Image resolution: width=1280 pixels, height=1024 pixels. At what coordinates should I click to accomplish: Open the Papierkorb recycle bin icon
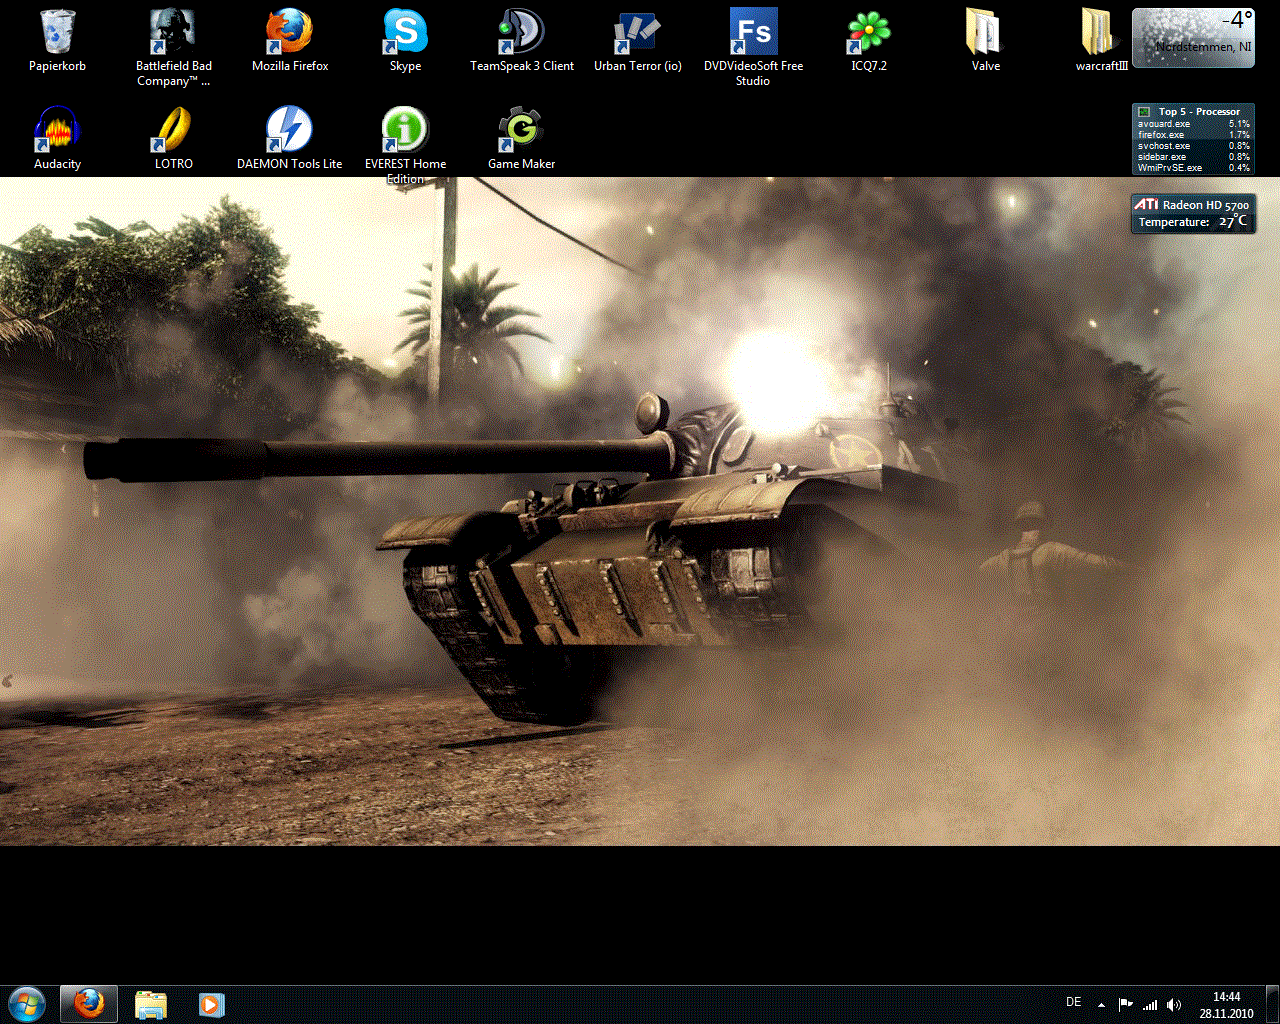click(x=57, y=42)
